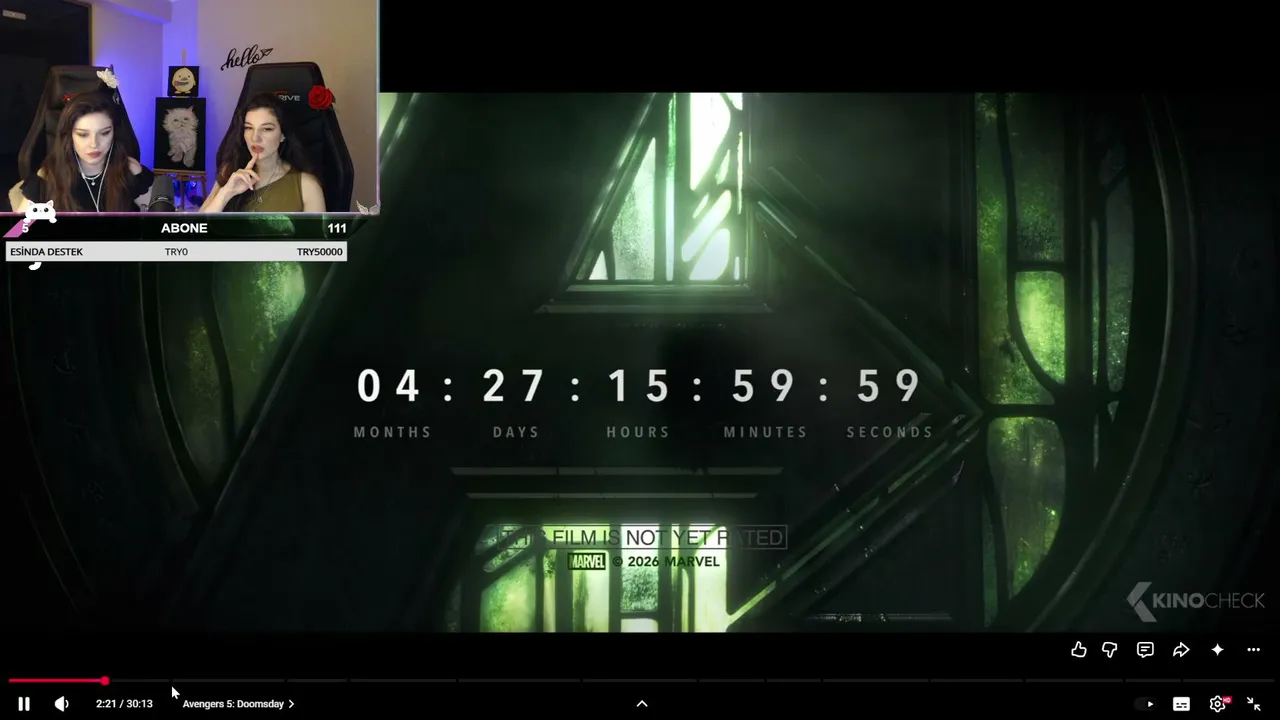Toggle subtitles/closed captions
The height and width of the screenshot is (720, 1280).
point(1181,704)
